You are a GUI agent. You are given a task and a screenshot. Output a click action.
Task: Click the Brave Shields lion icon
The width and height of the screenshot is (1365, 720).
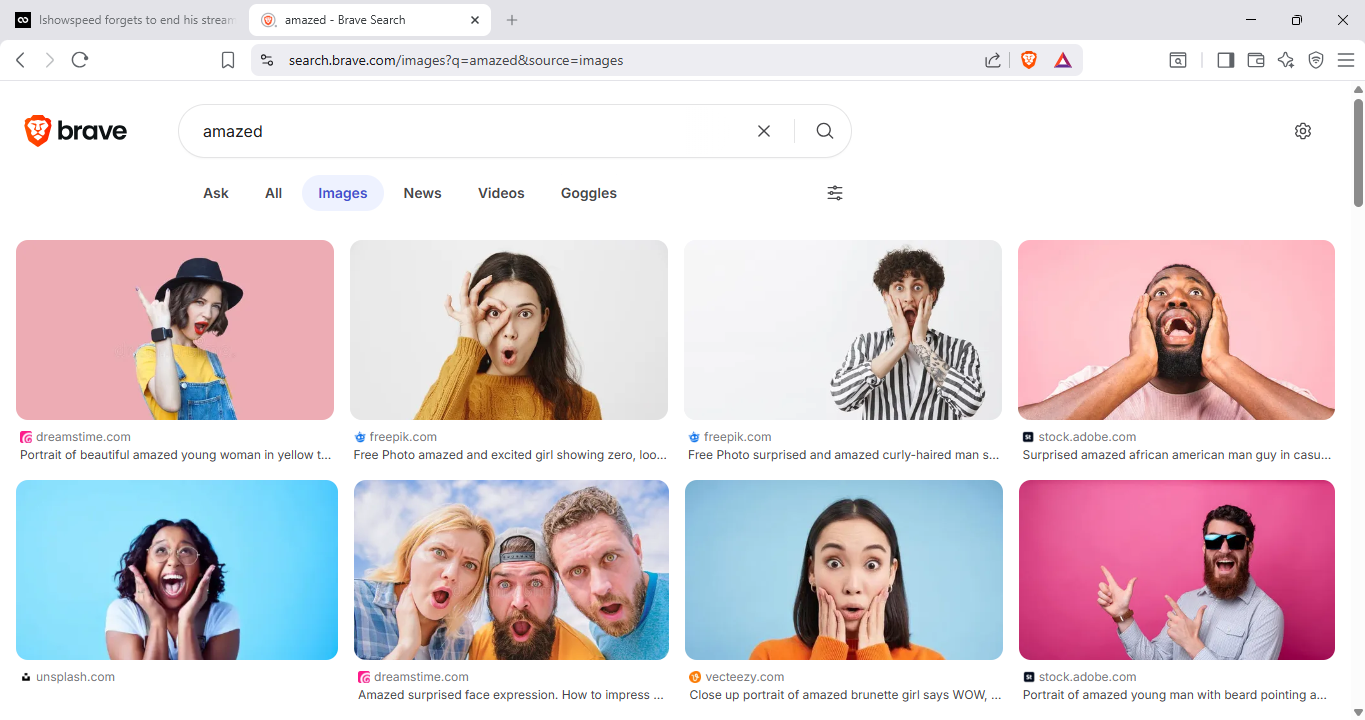[x=1029, y=60]
